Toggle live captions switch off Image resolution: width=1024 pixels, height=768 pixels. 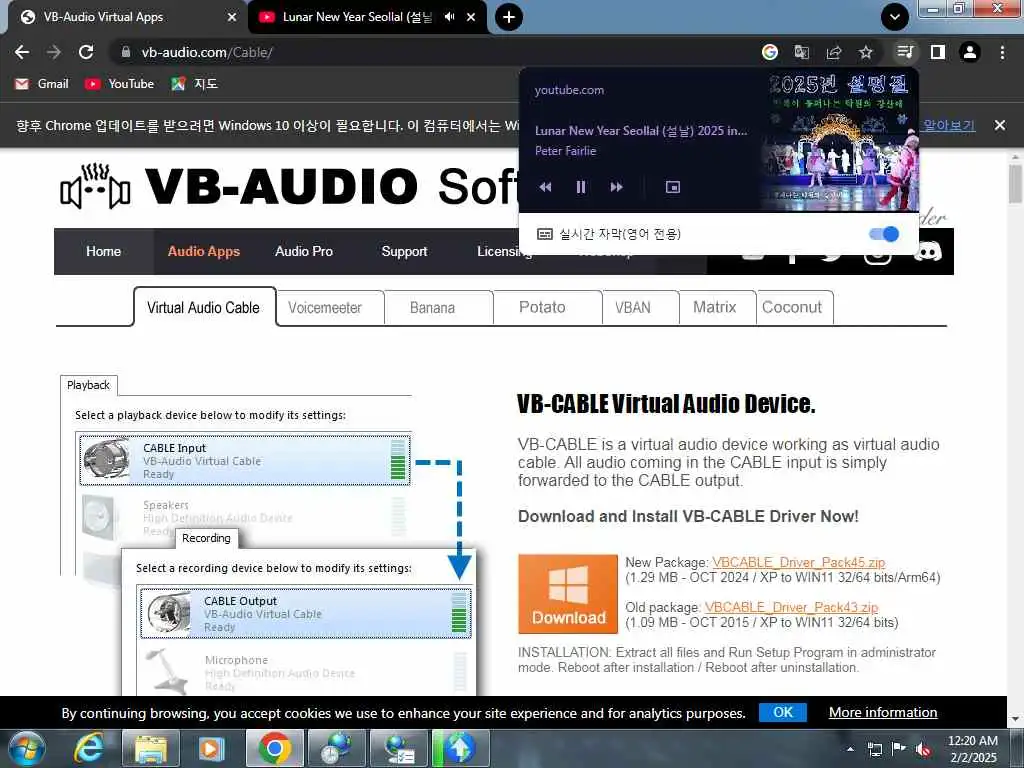884,234
